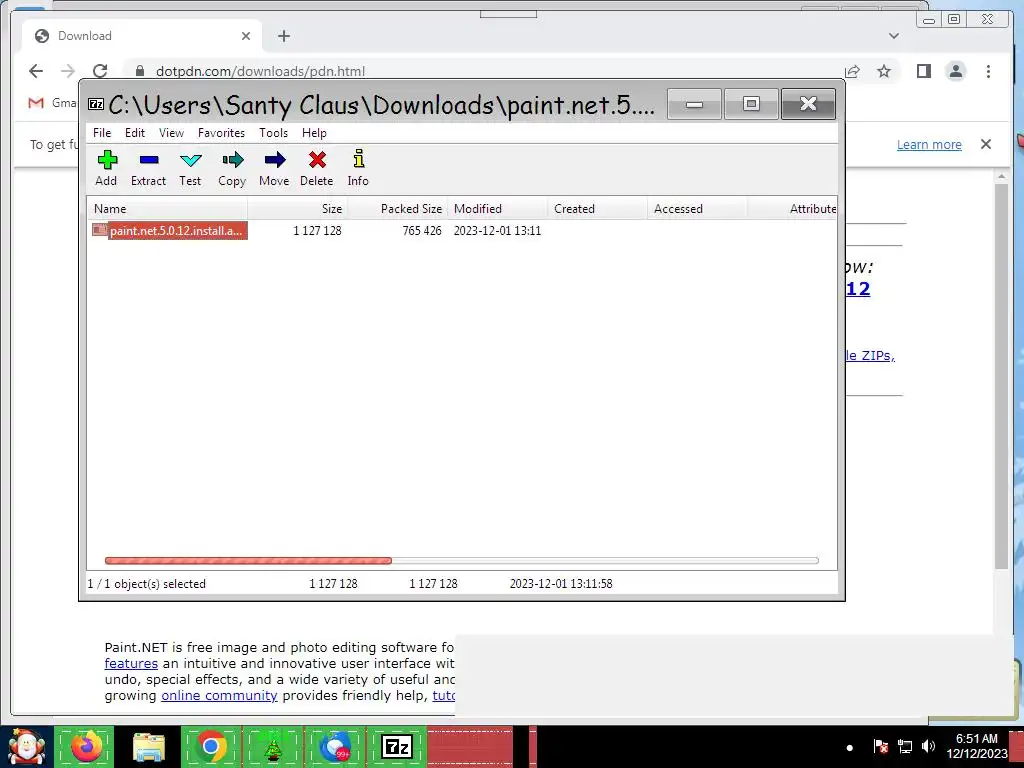The width and height of the screenshot is (1024, 768).
Task: Switch to Chrome in the taskbar
Action: (210, 746)
